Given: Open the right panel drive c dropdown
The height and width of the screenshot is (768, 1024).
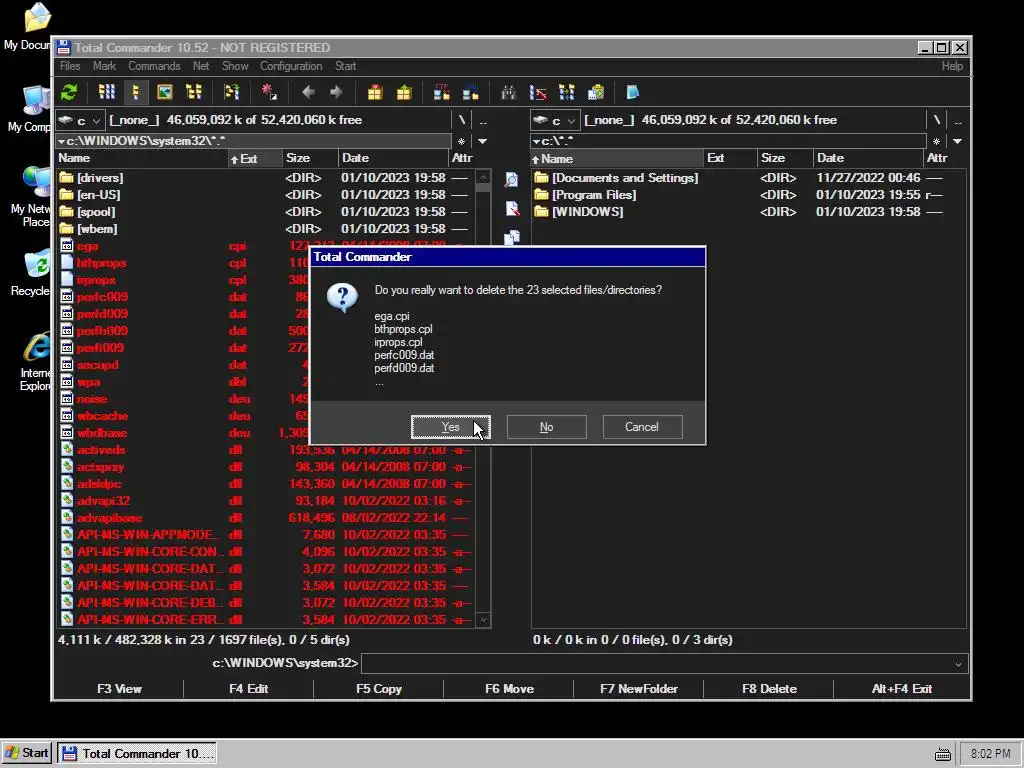Looking at the screenshot, I should (555, 121).
